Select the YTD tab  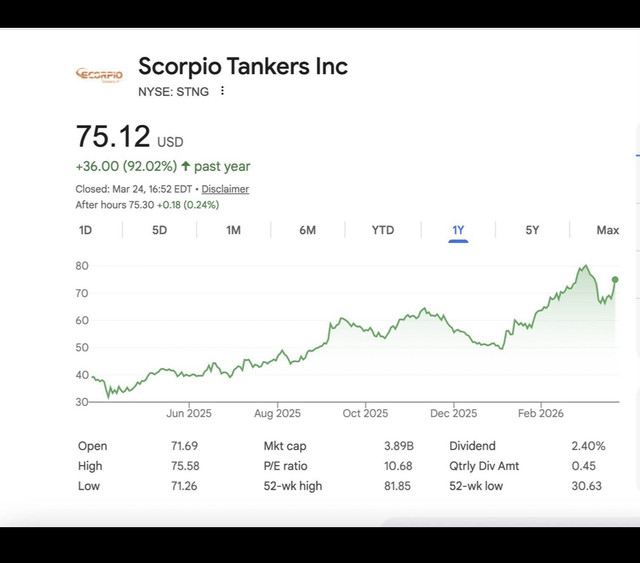point(383,230)
